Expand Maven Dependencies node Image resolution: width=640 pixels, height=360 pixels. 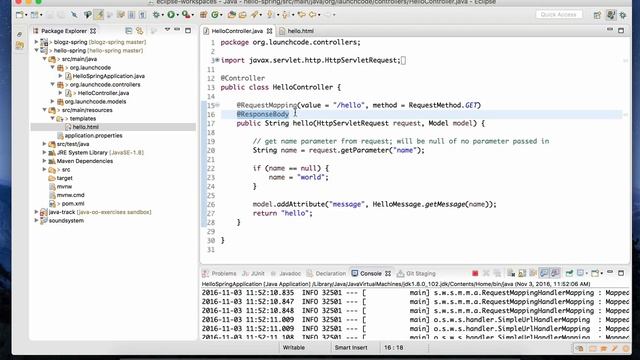(44, 161)
